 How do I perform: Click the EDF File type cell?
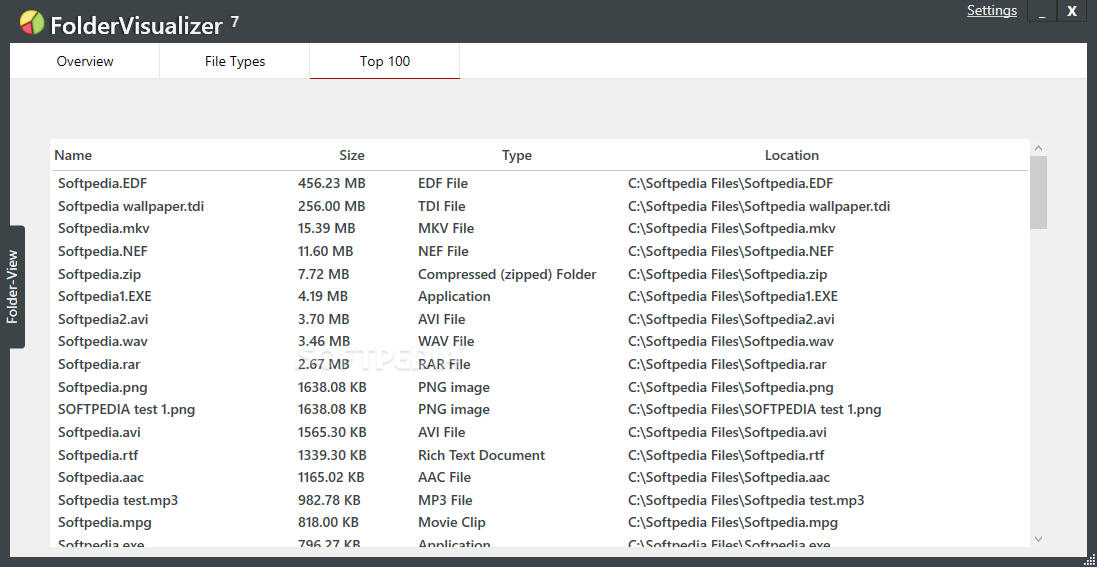click(443, 183)
